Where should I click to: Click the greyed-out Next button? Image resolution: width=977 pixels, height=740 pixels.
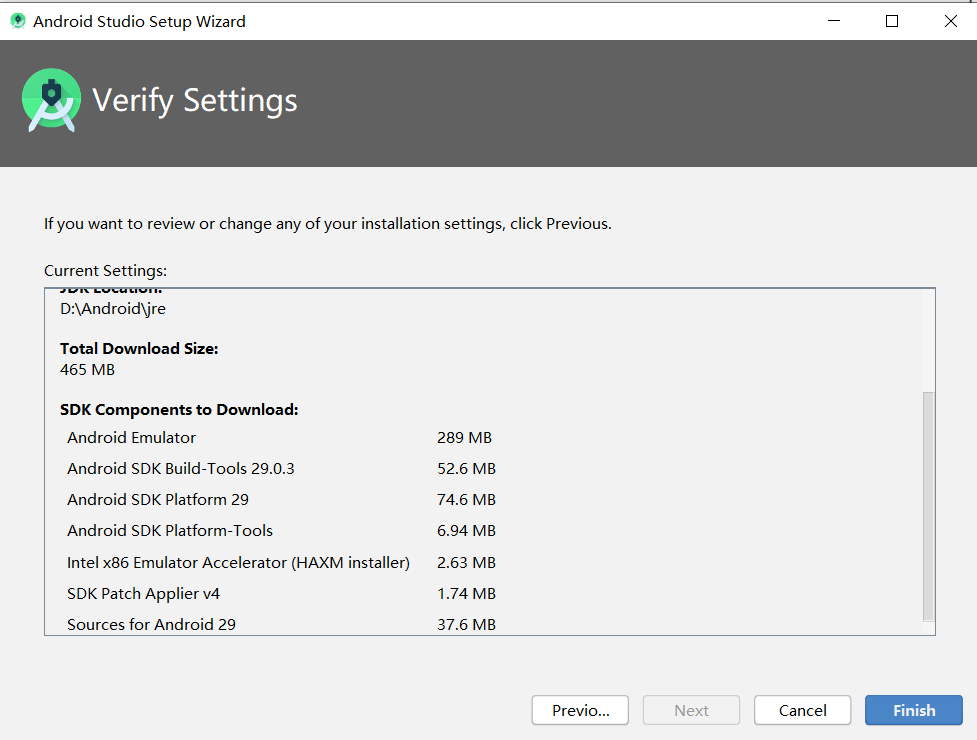click(x=691, y=710)
